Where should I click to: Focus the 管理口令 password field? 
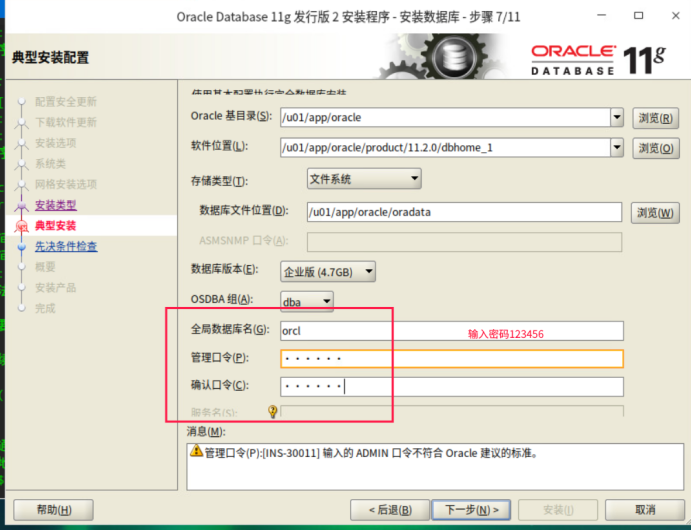click(452, 359)
